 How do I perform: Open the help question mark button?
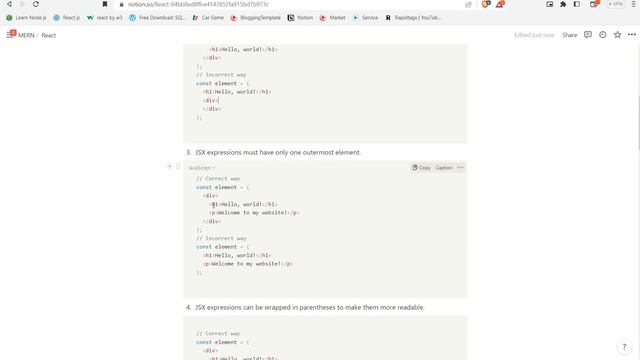tap(624, 347)
